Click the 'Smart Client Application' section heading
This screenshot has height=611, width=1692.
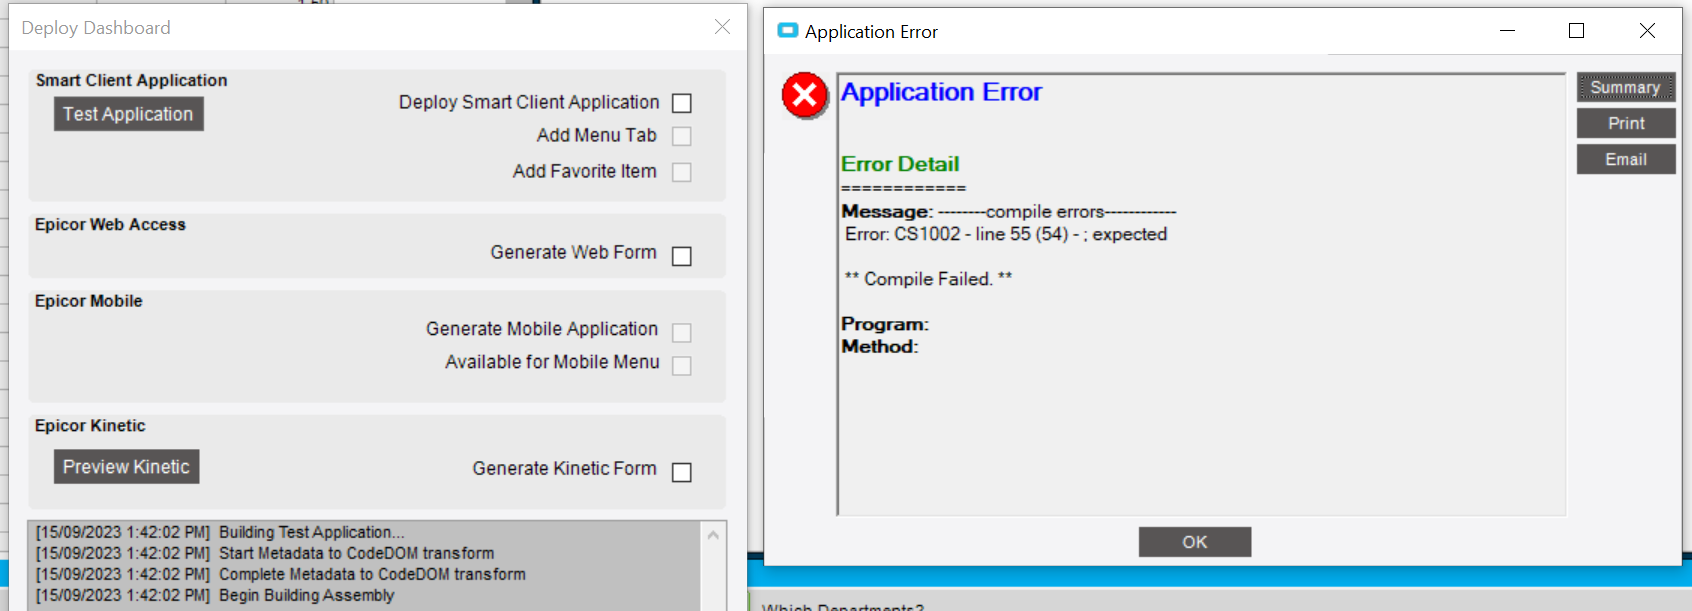tap(132, 80)
